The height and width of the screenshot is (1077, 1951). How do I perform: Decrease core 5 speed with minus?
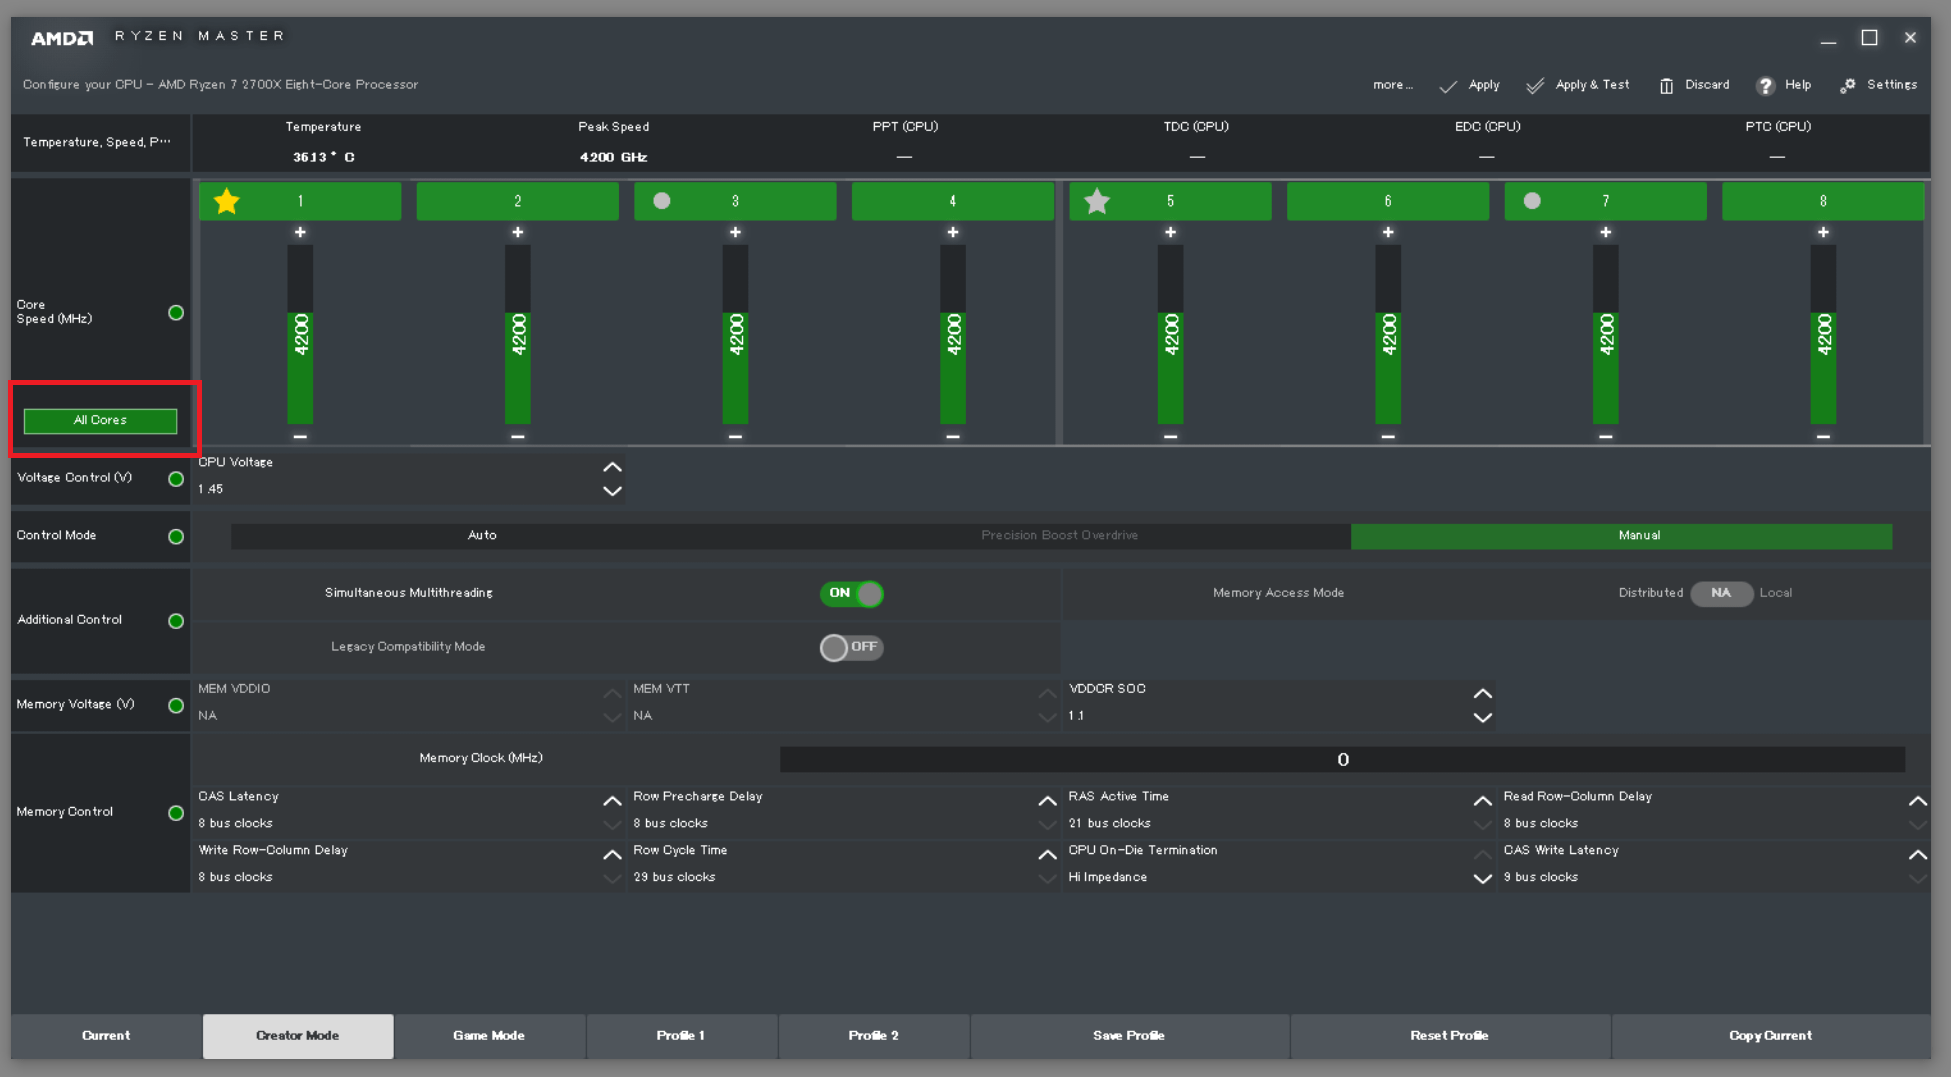pos(1170,436)
